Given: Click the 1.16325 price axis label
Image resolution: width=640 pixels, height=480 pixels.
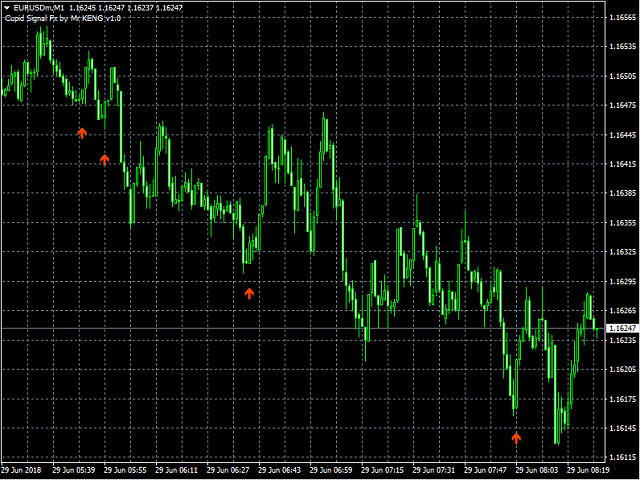Looking at the screenshot, I should pyautogui.click(x=622, y=252).
